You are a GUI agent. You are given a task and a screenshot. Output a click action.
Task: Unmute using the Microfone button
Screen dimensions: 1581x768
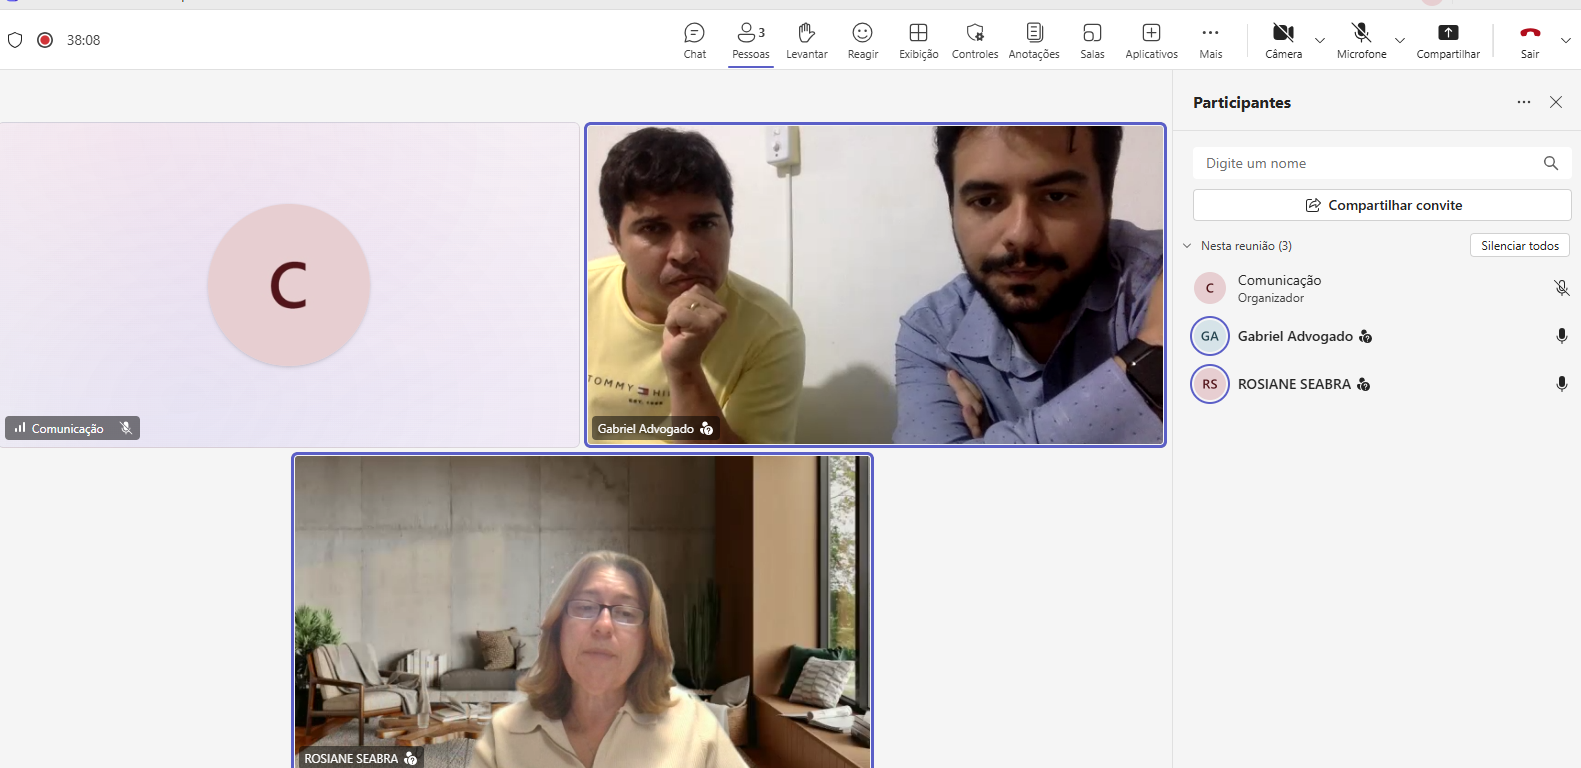point(1361,40)
